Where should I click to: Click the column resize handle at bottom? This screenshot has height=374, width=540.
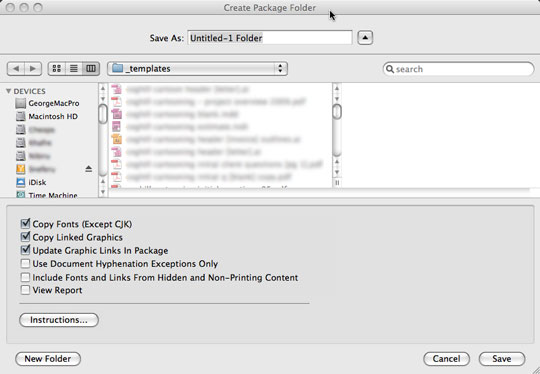337,183
